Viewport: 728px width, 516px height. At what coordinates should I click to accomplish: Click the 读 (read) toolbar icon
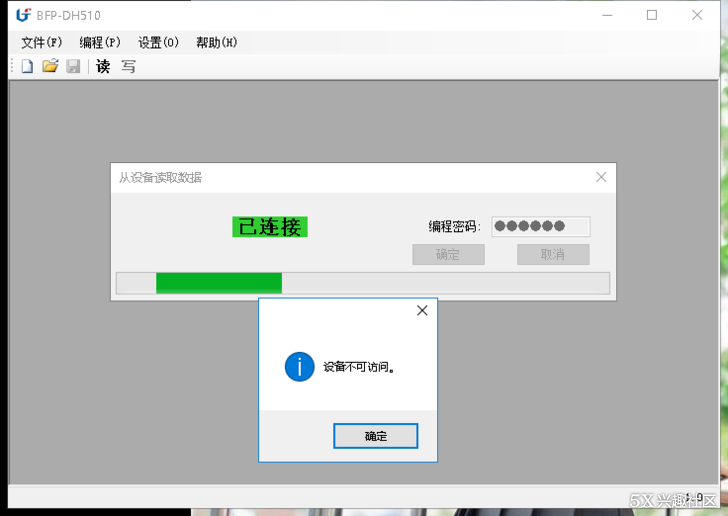(103, 67)
